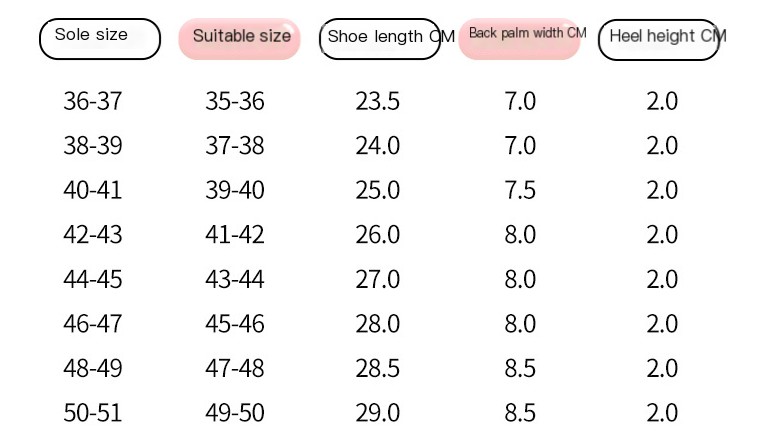Image resolution: width=767 pixels, height=448 pixels.
Task: Click sole size 50-51 in last row
Action: tap(93, 413)
